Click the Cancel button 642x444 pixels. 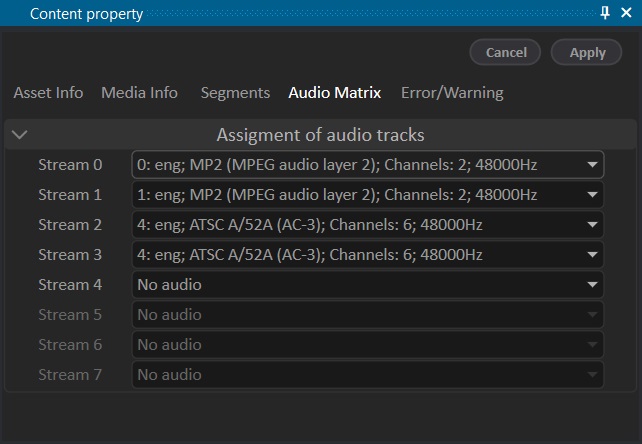505,52
